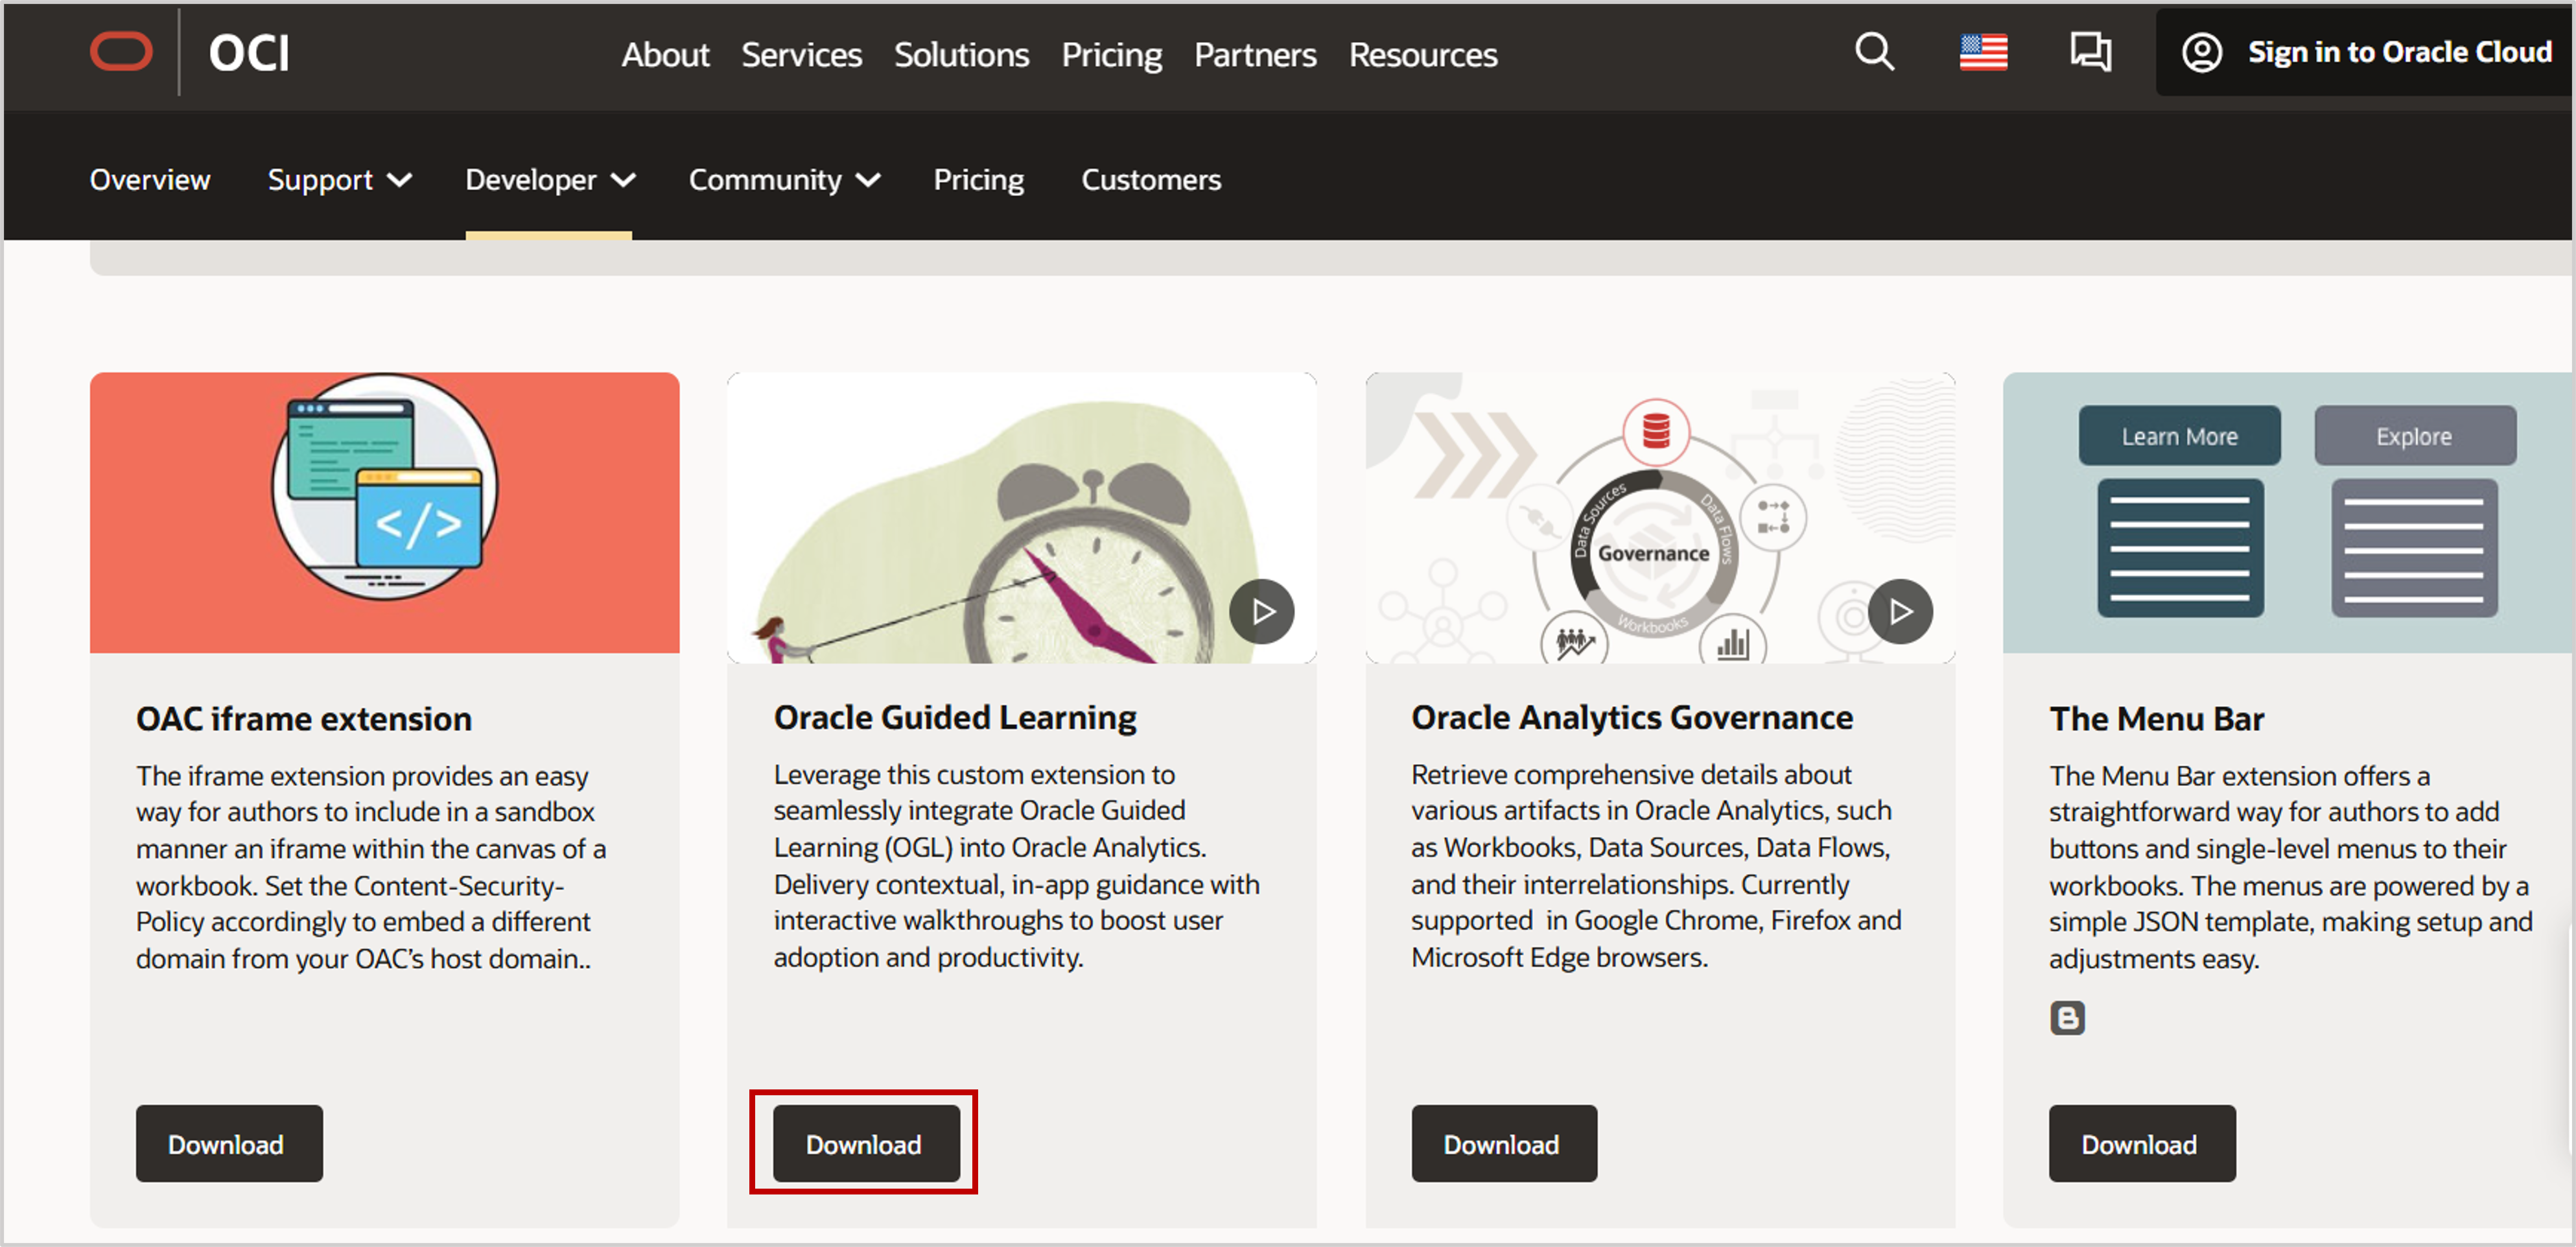Click Sign in to Oracle Cloud
Screen dimensions: 2576x1247
coord(2399,51)
